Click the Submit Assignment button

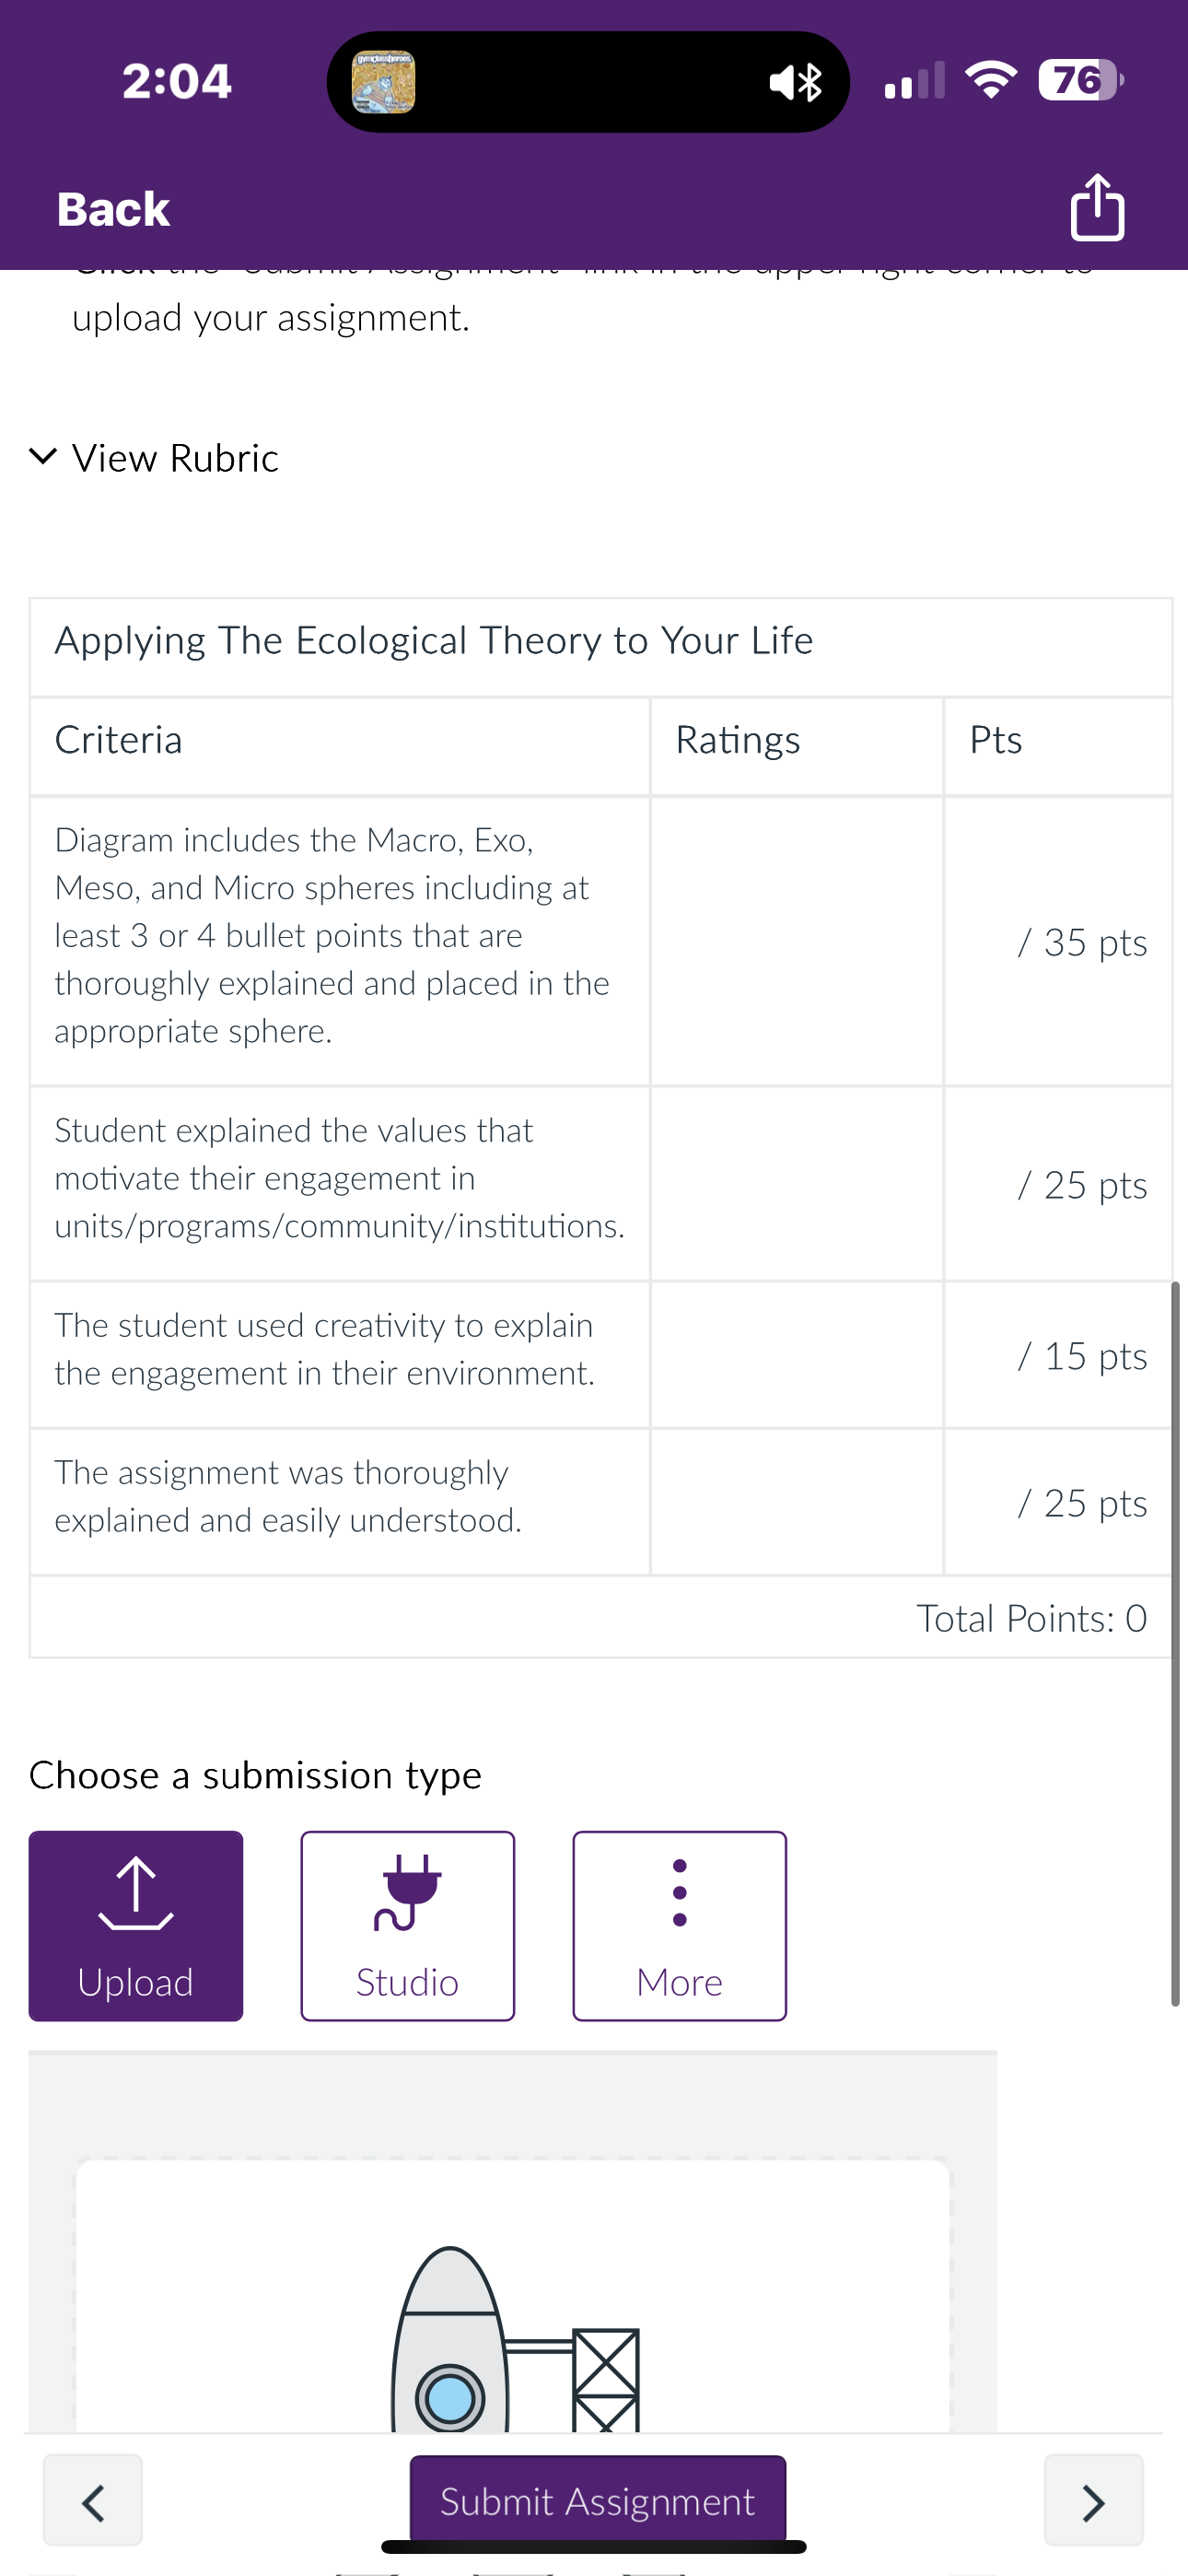(598, 2500)
